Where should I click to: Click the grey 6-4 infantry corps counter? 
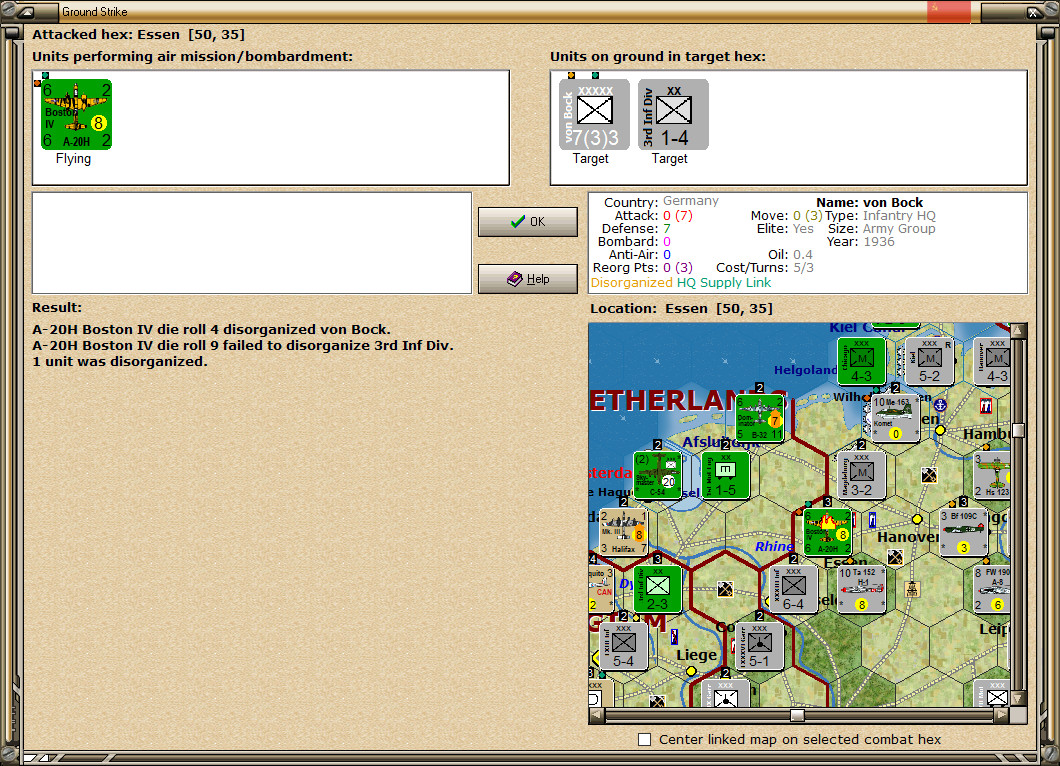[794, 589]
